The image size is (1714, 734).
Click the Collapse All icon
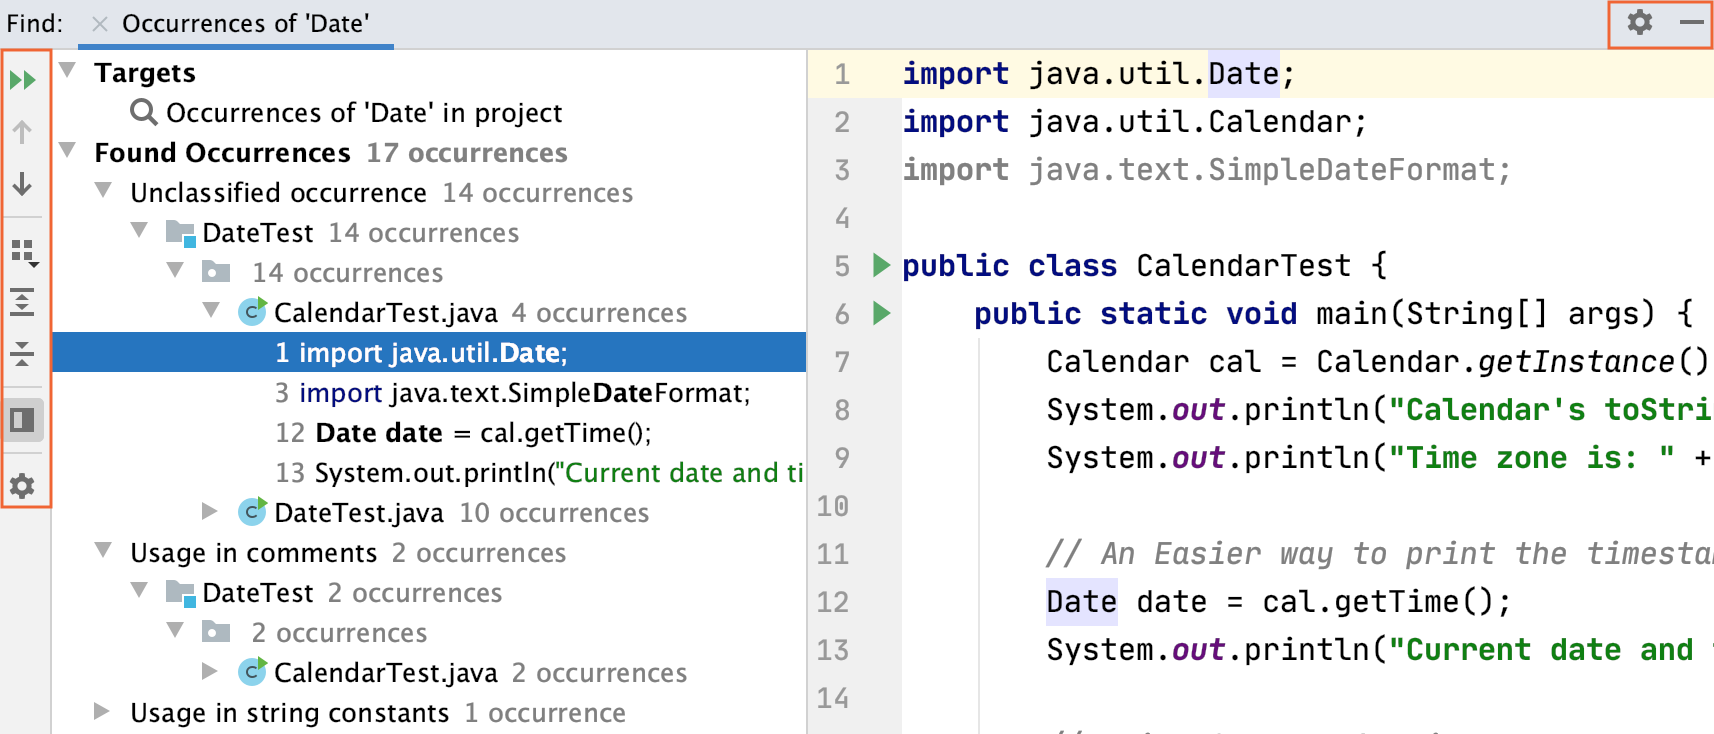pyautogui.click(x=22, y=352)
